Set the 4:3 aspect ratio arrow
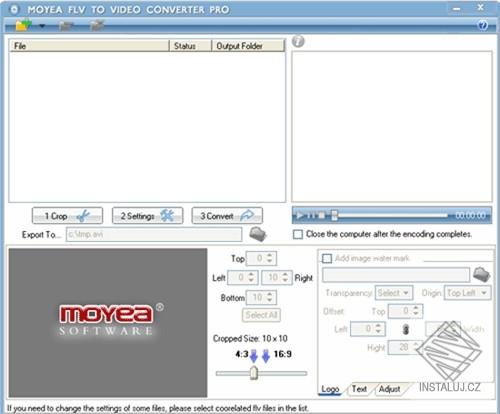 click(x=254, y=356)
